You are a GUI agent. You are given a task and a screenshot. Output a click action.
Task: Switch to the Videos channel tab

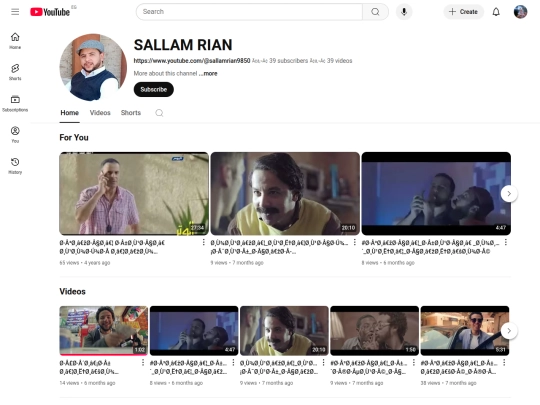[100, 113]
